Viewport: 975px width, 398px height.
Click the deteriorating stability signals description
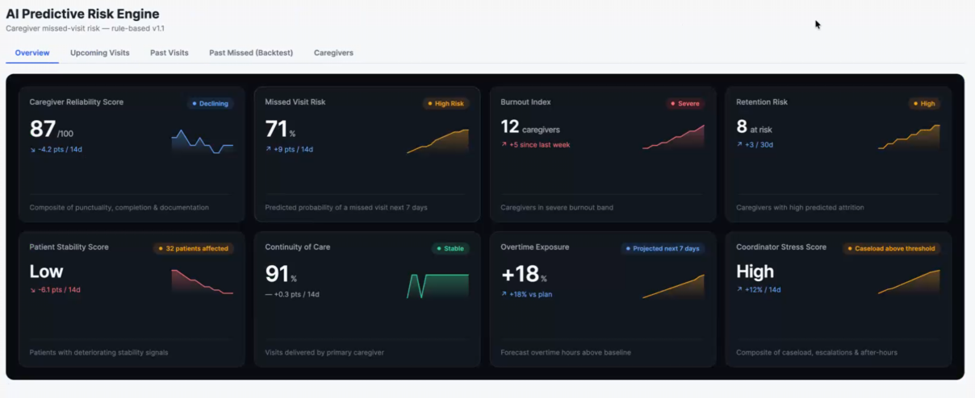(x=98, y=352)
